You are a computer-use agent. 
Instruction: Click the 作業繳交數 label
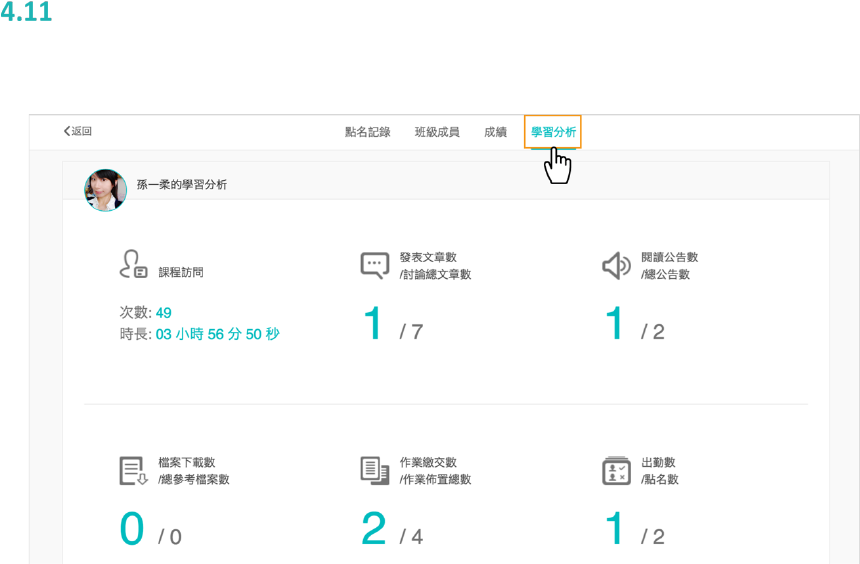pos(428,462)
